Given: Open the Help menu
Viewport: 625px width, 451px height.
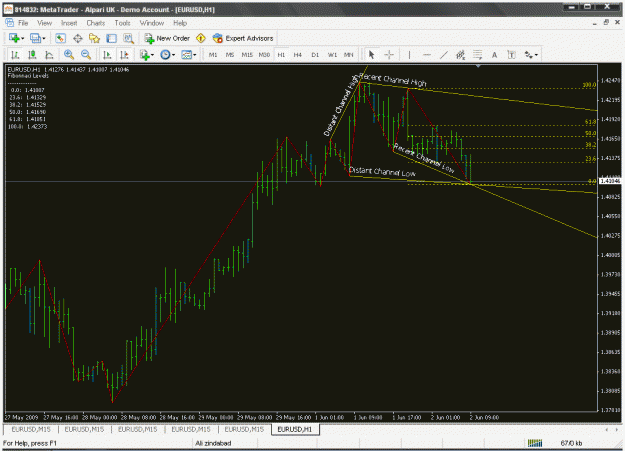Looking at the screenshot, I should (x=180, y=23).
